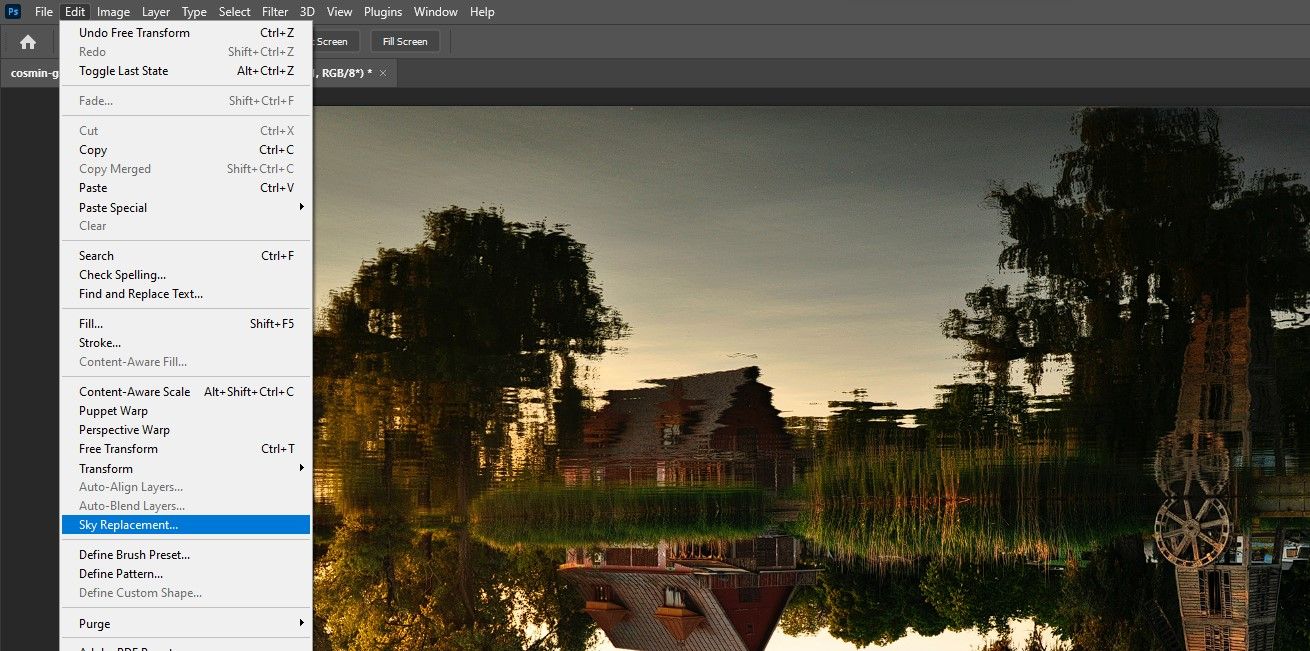Choose the Fill... command
The width and height of the screenshot is (1310, 651).
[186, 324]
